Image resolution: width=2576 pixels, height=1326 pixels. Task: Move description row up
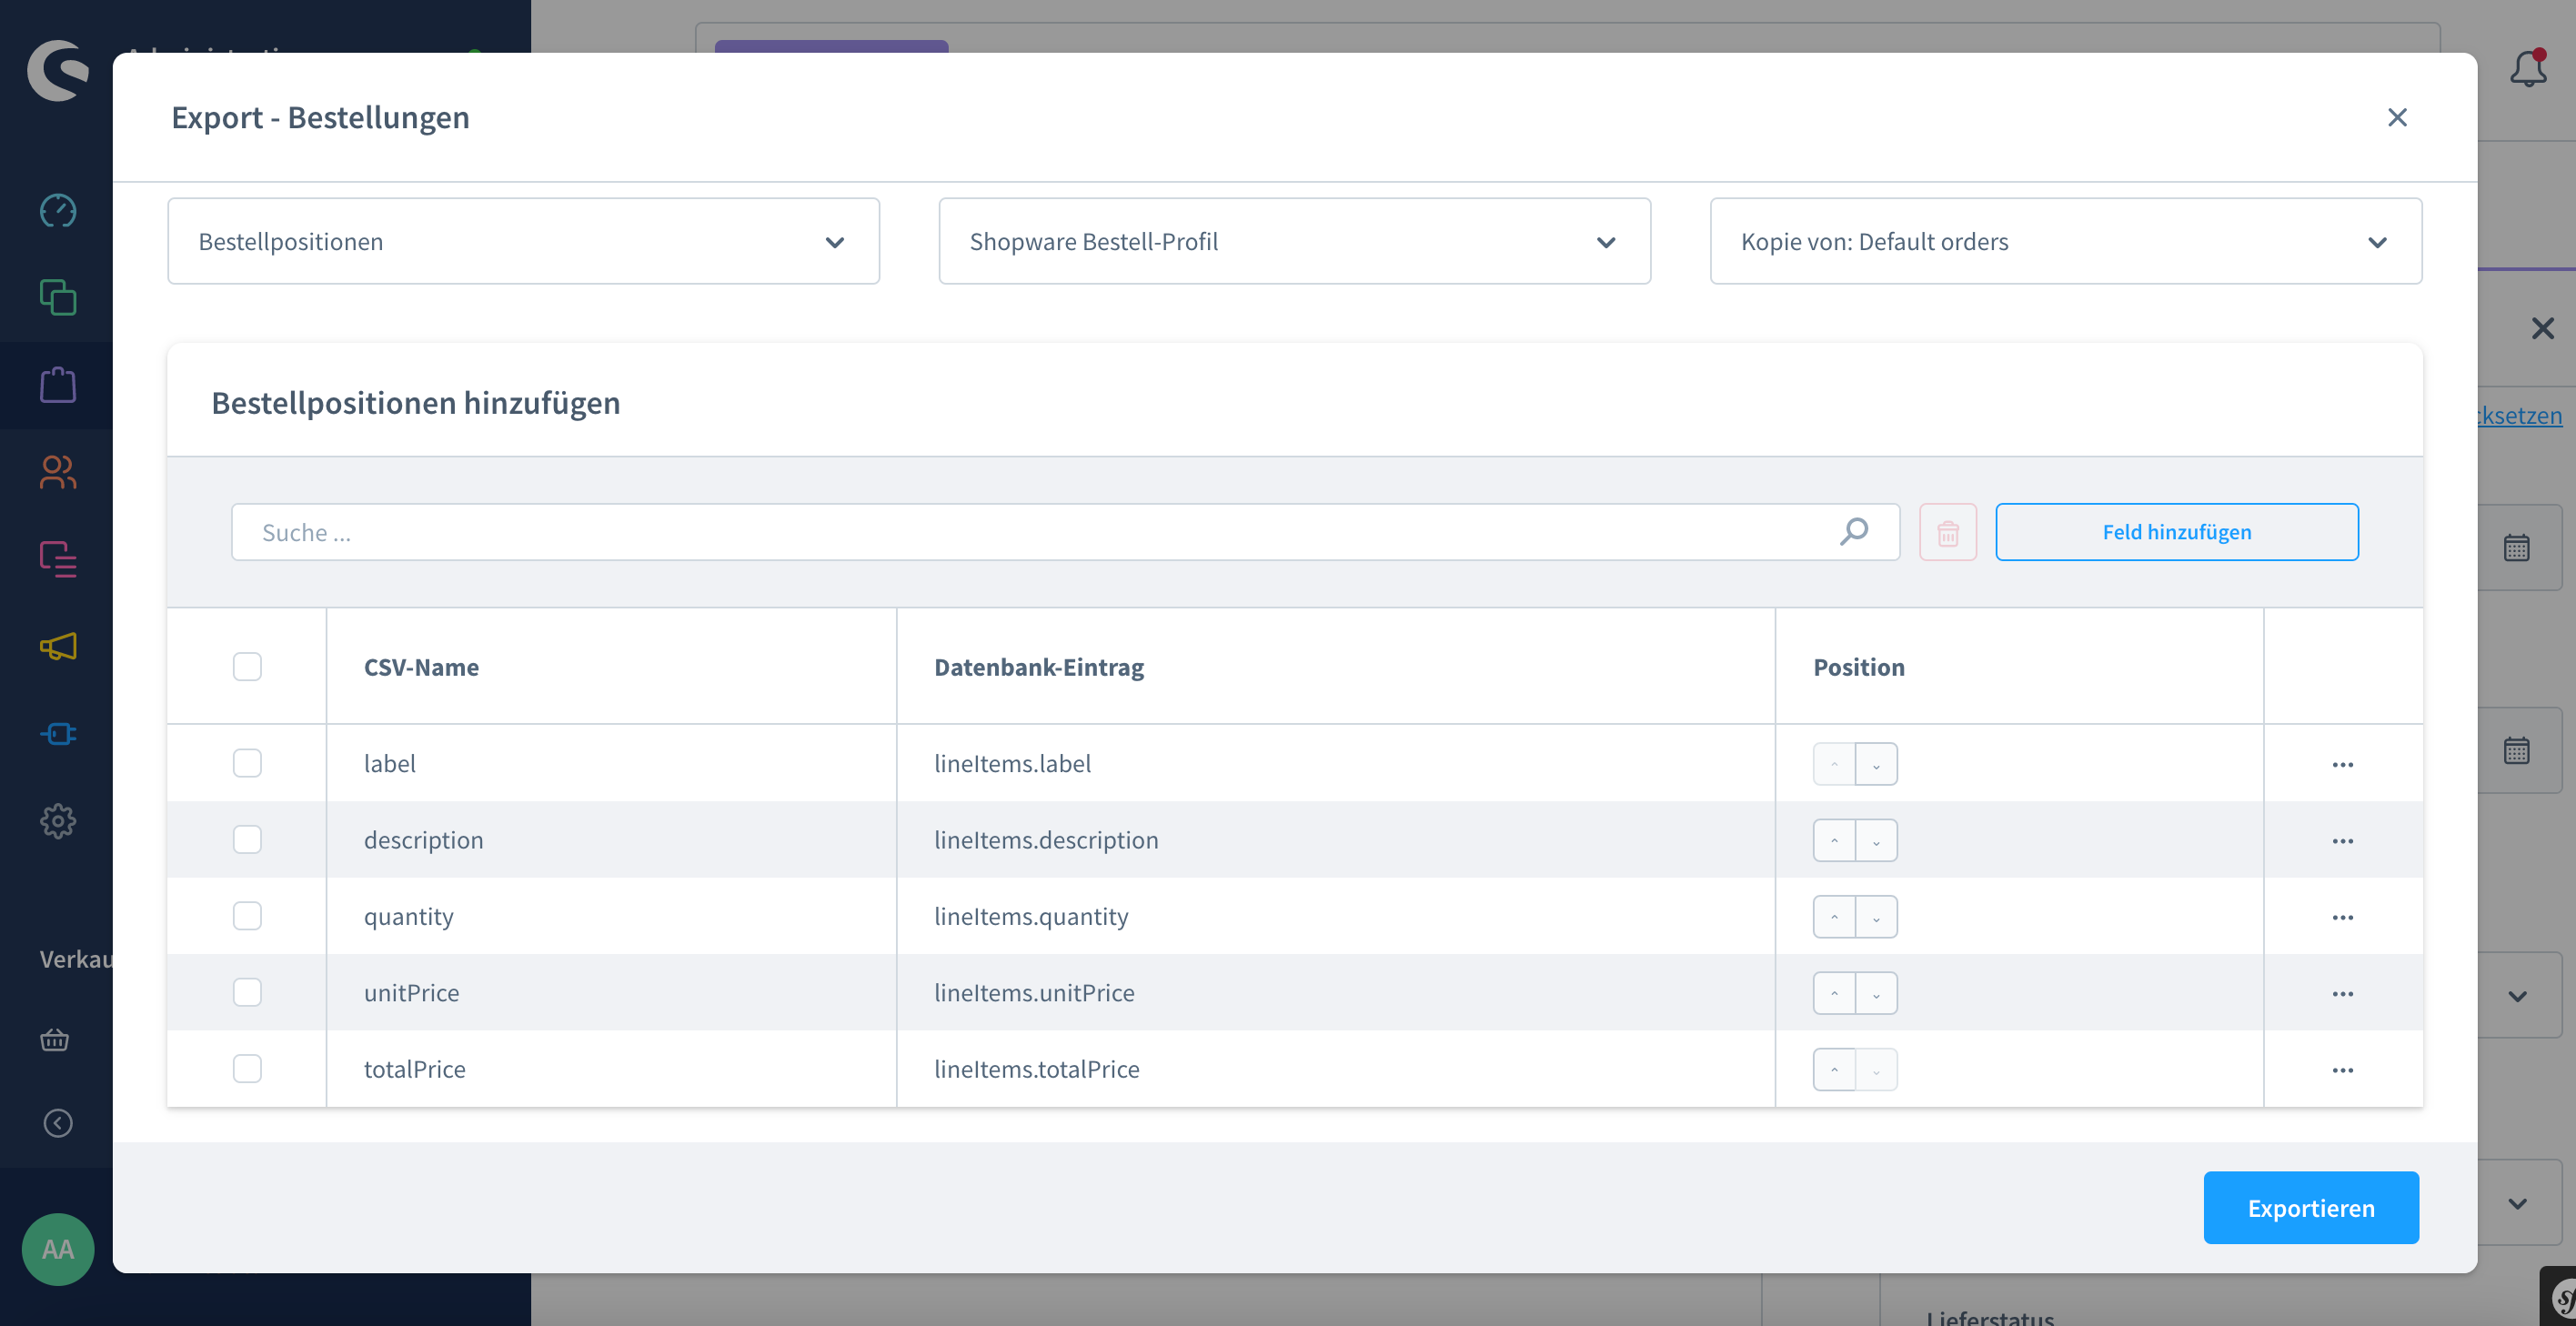tap(1834, 840)
